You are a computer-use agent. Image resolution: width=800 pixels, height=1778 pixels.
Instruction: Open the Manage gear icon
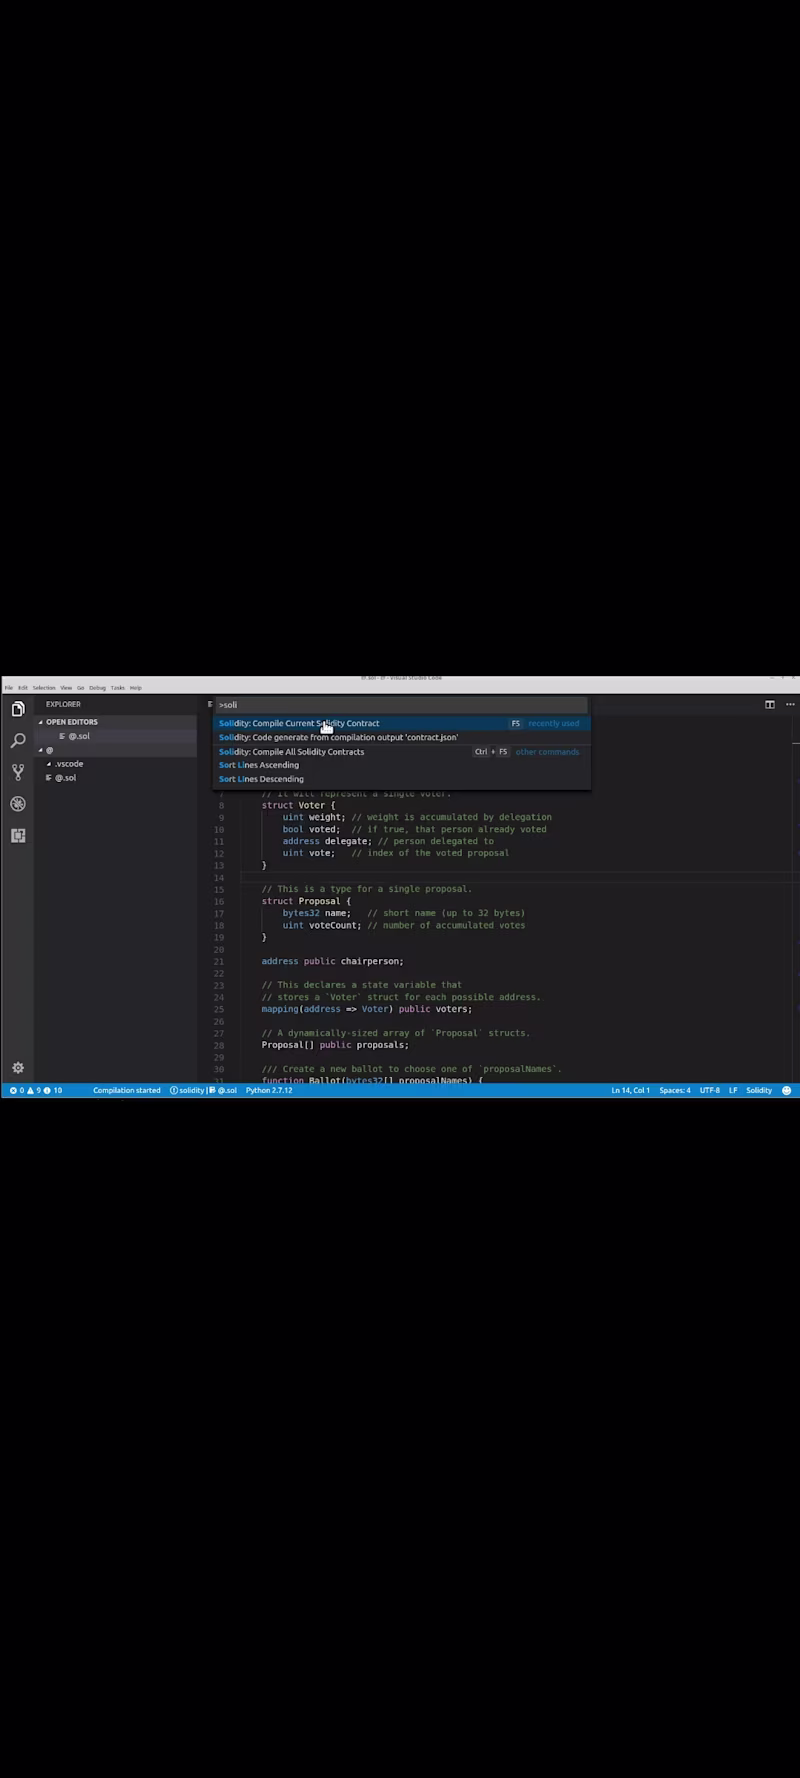pyautogui.click(x=18, y=1068)
